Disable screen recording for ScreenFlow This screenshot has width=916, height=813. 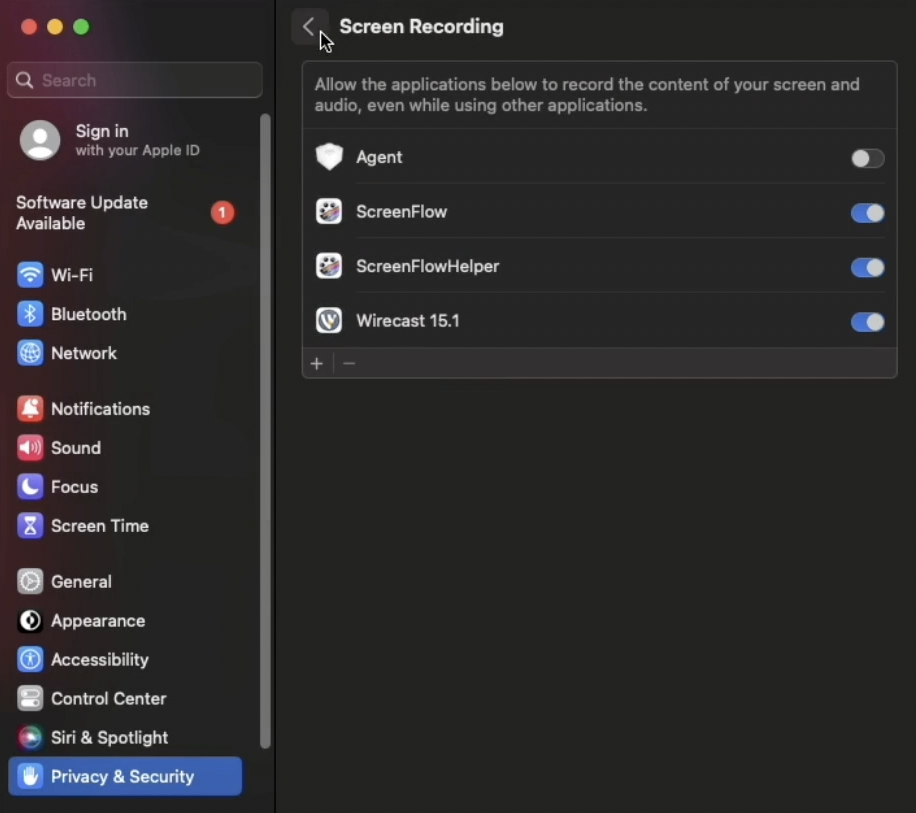(x=866, y=213)
